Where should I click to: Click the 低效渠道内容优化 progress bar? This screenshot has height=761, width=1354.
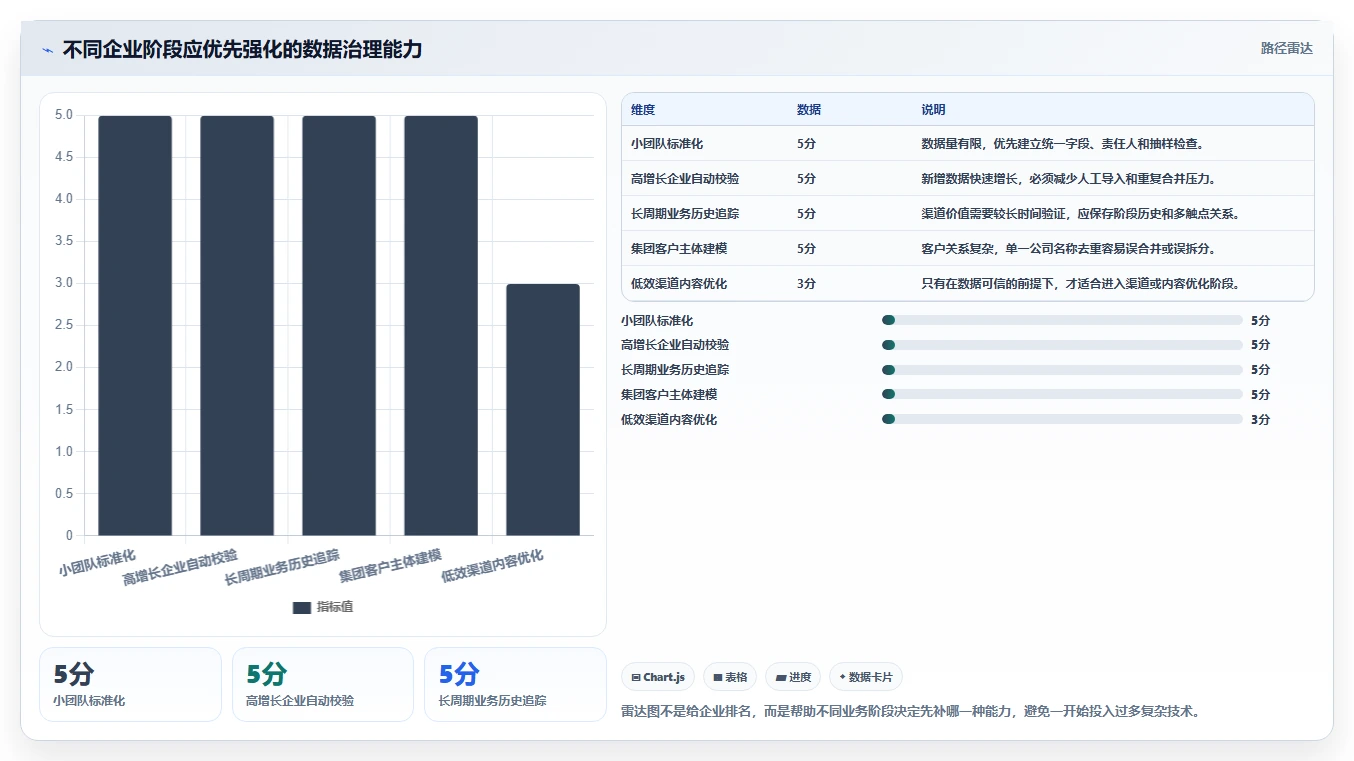coord(1062,419)
